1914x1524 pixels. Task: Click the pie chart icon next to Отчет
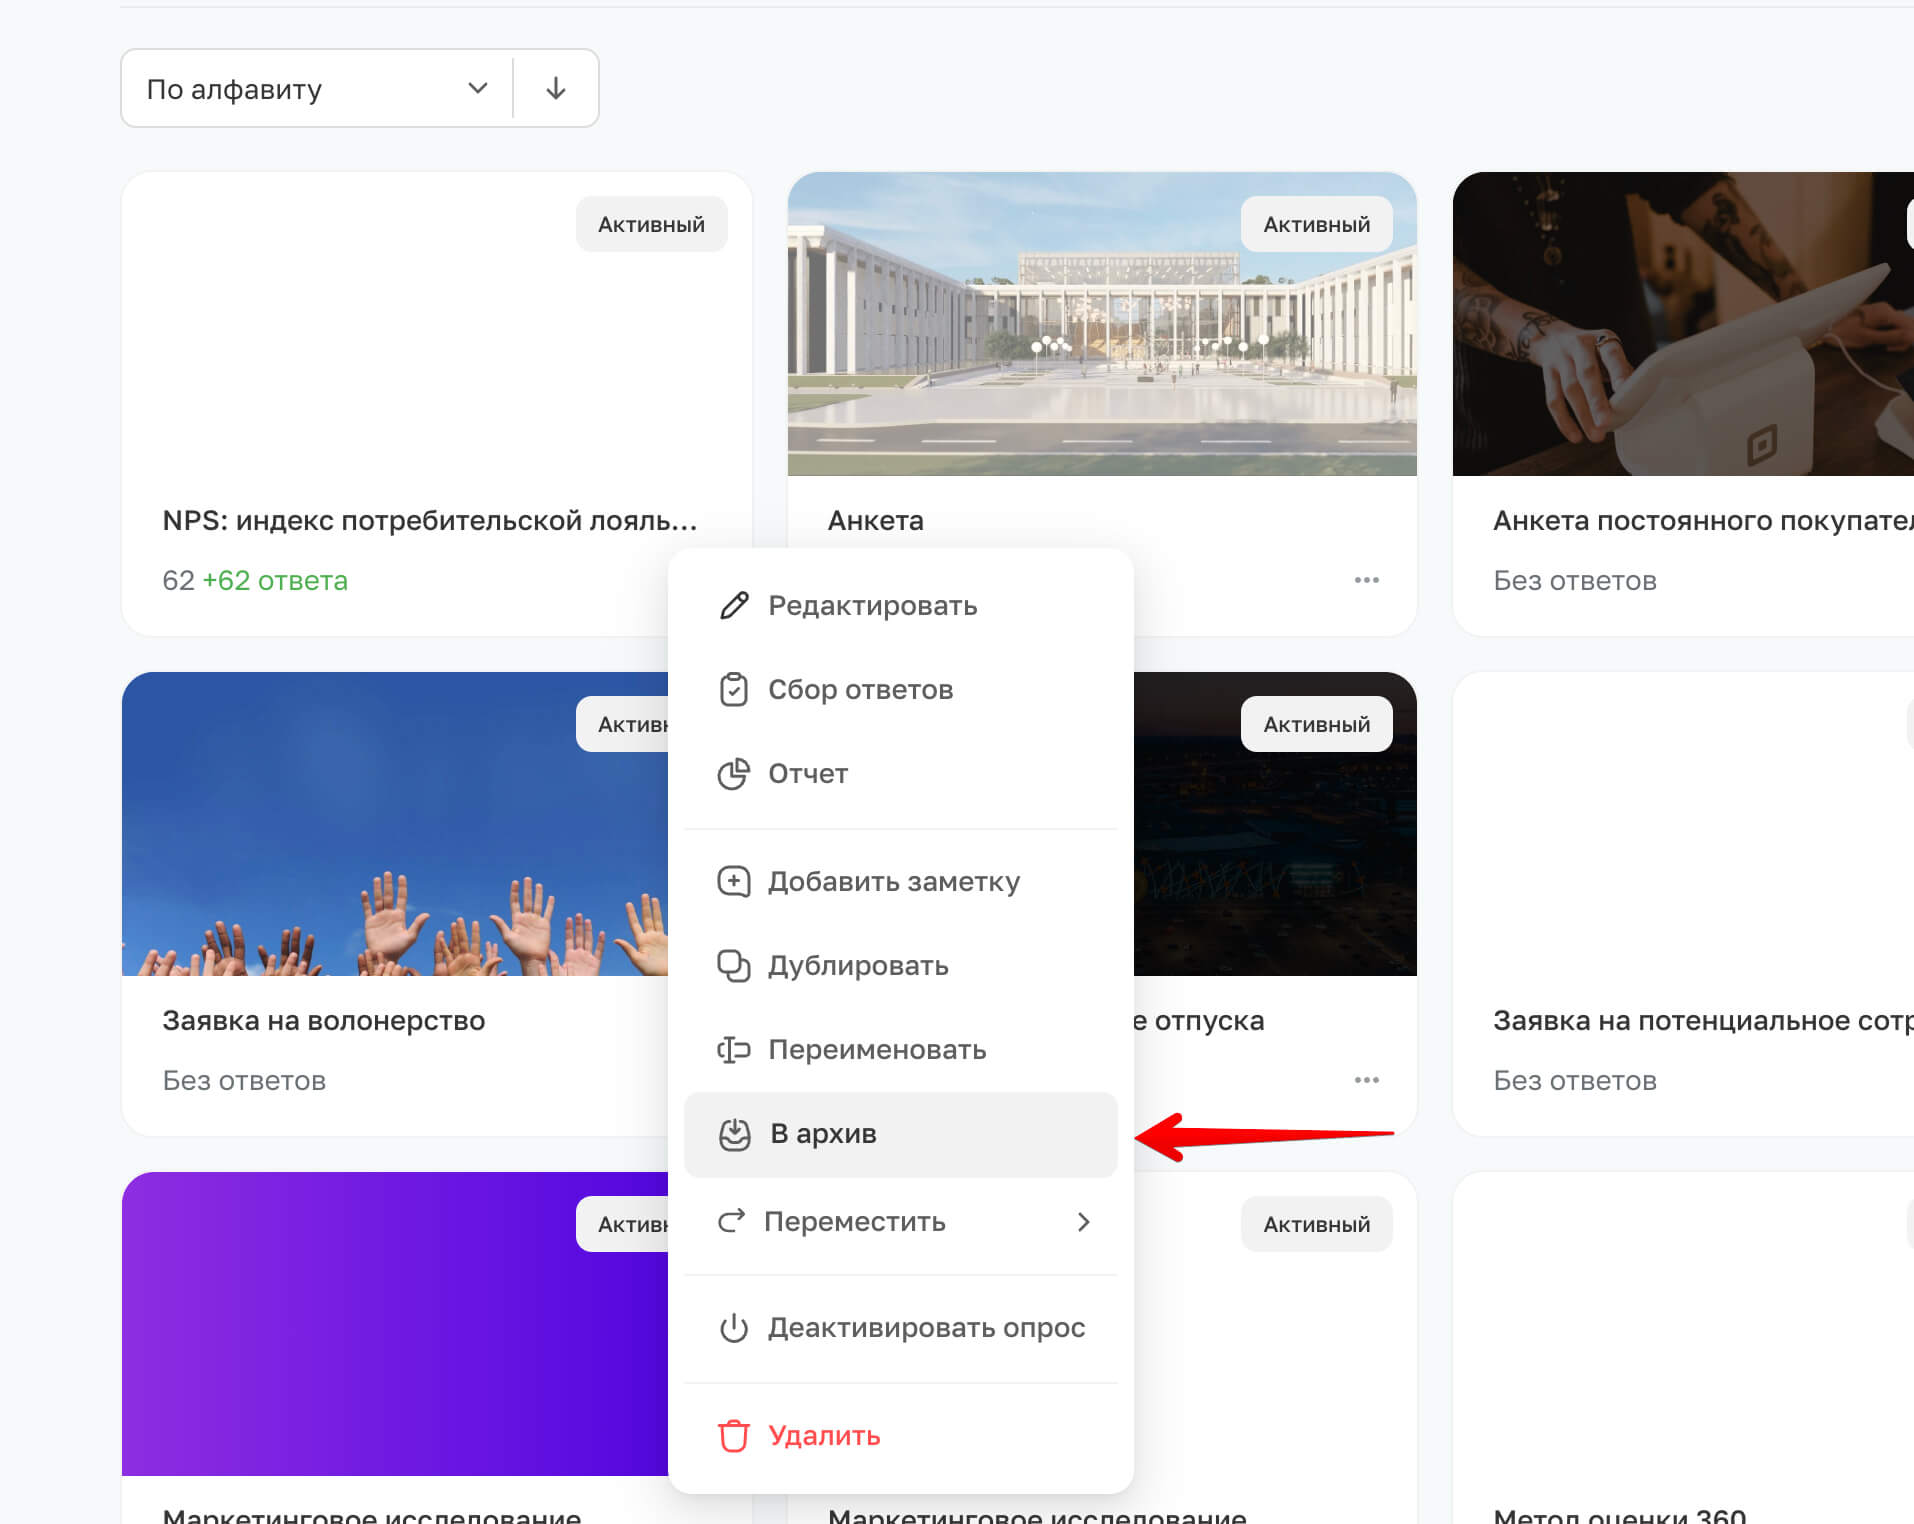click(734, 773)
